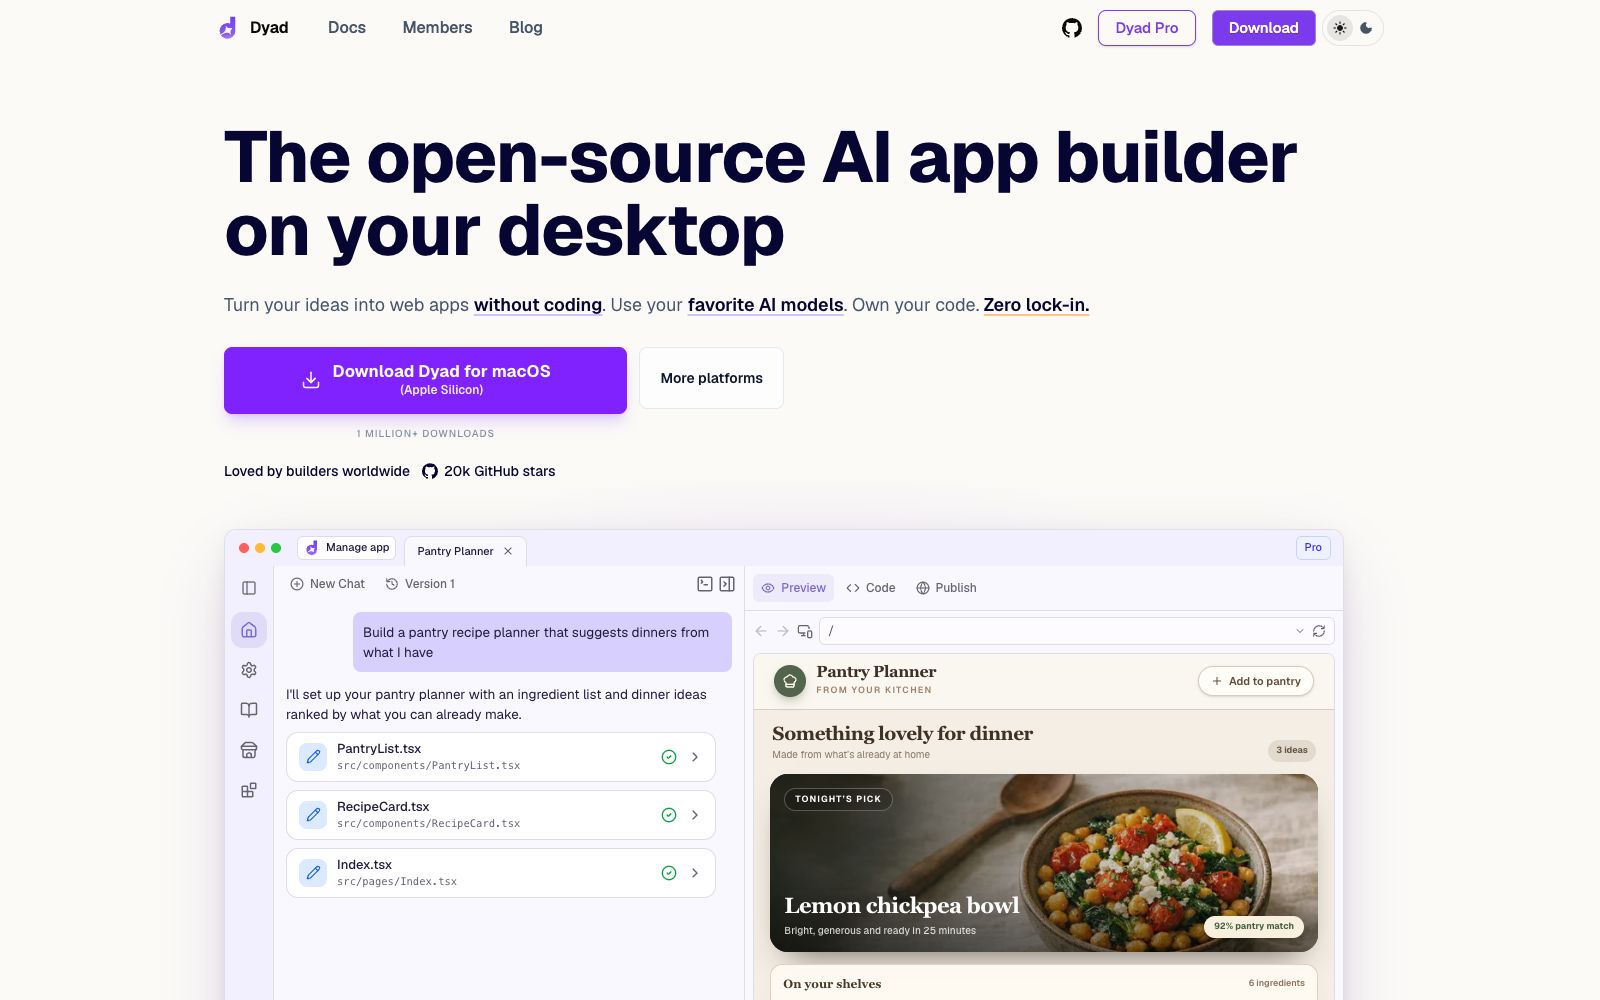Click Add to pantry button
Viewport: 1600px width, 1000px height.
click(x=1256, y=681)
